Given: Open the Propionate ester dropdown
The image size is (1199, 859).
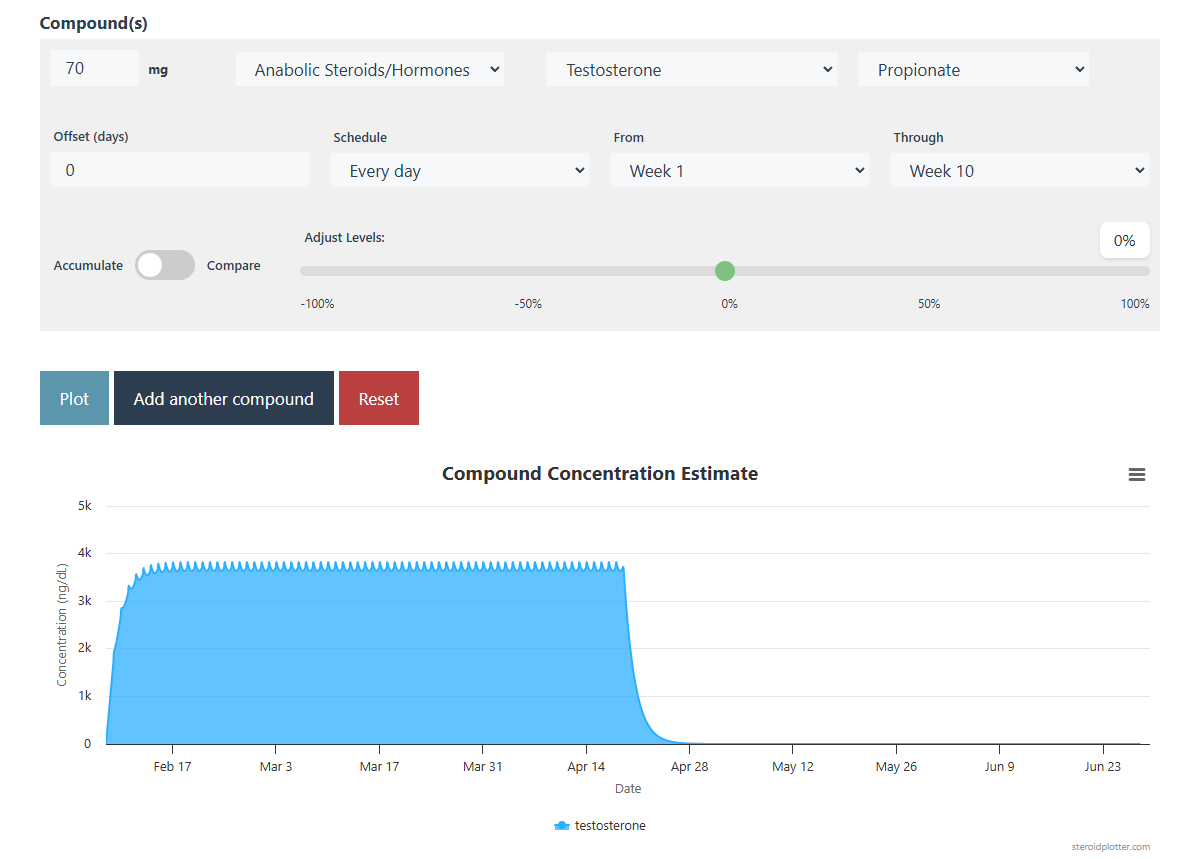Looking at the screenshot, I should (973, 70).
